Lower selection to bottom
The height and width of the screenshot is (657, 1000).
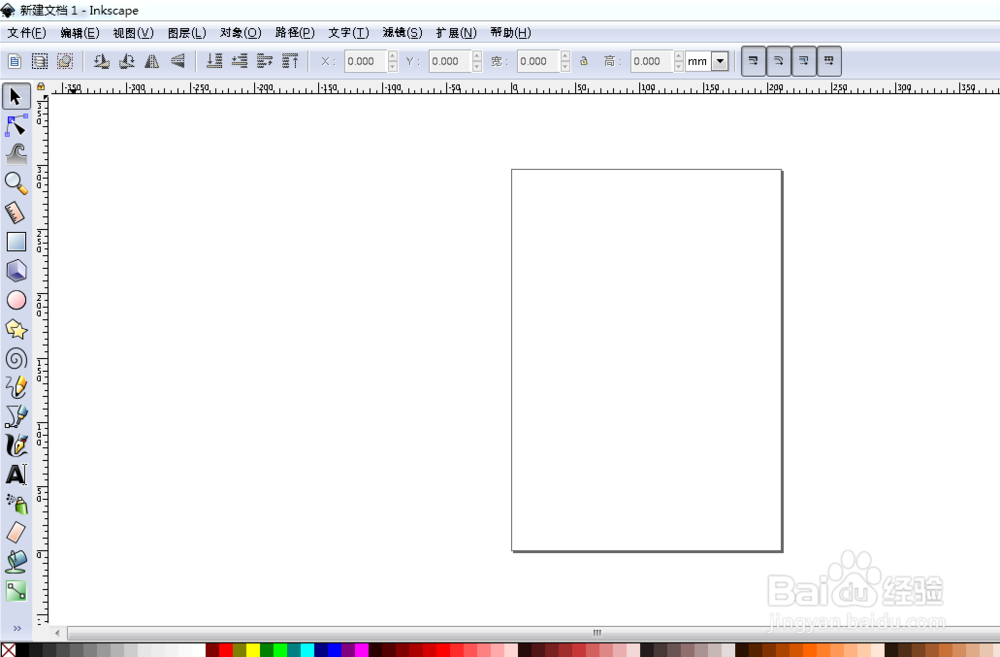tap(214, 61)
